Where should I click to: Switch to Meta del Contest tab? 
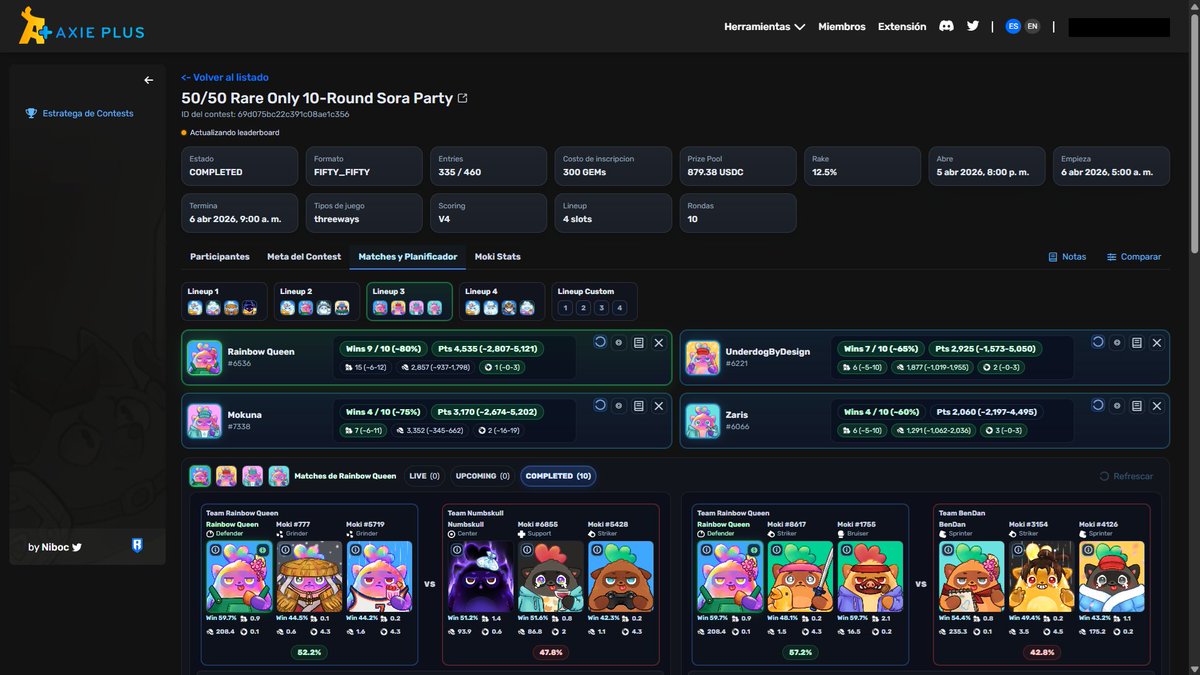click(304, 257)
